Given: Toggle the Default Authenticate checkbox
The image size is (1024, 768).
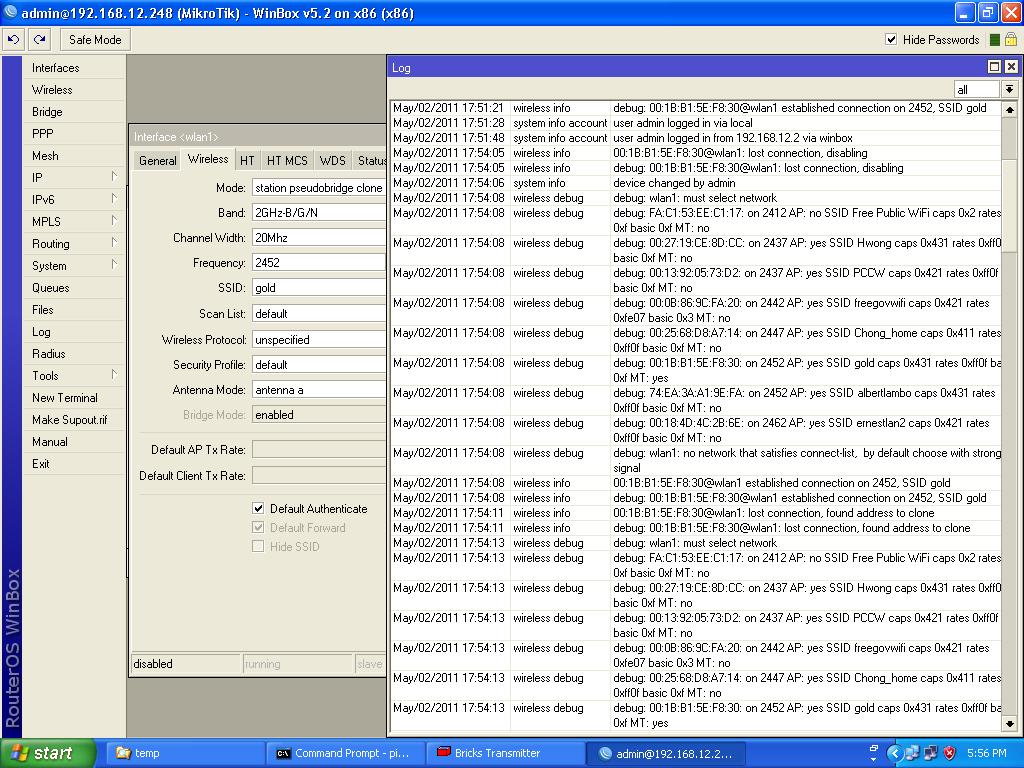Looking at the screenshot, I should point(258,508).
